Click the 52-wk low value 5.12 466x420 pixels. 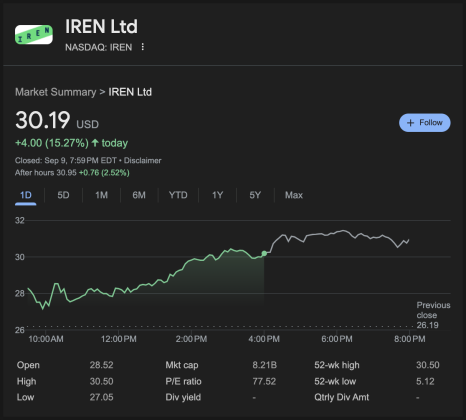[425, 381]
